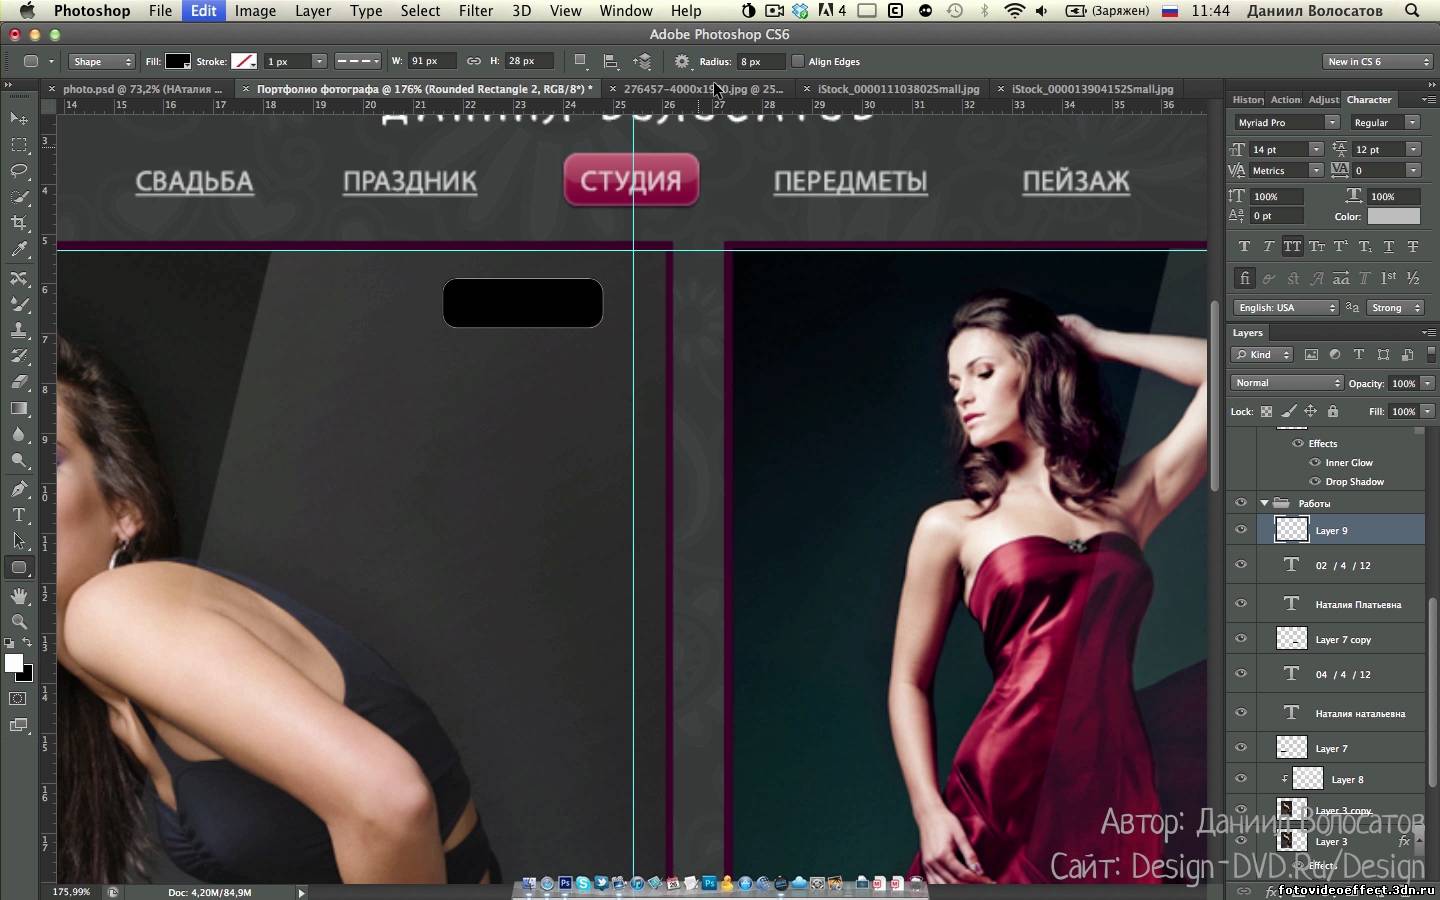Choose the Horizontal Type tool
The width and height of the screenshot is (1440, 900).
pyautogui.click(x=19, y=515)
